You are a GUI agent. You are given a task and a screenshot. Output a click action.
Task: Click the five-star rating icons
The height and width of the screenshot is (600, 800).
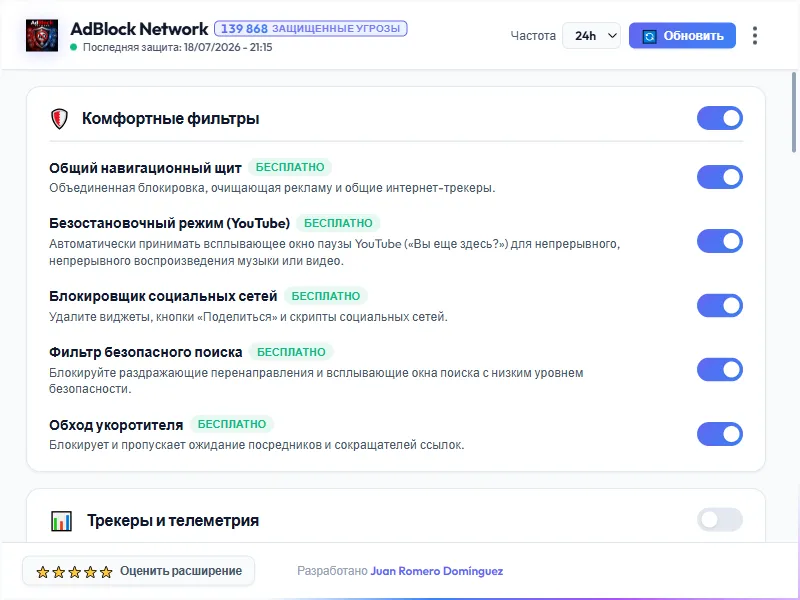74,571
